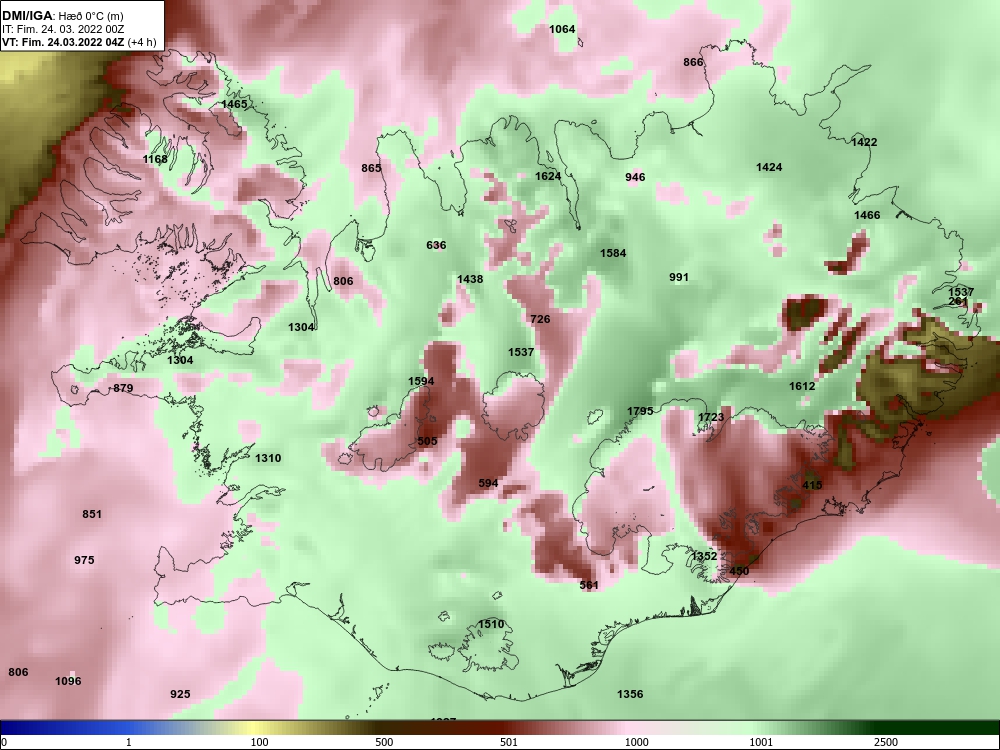Viewport: 1000px width, 750px height.
Task: Click the map value 726
Action: pyautogui.click(x=540, y=319)
